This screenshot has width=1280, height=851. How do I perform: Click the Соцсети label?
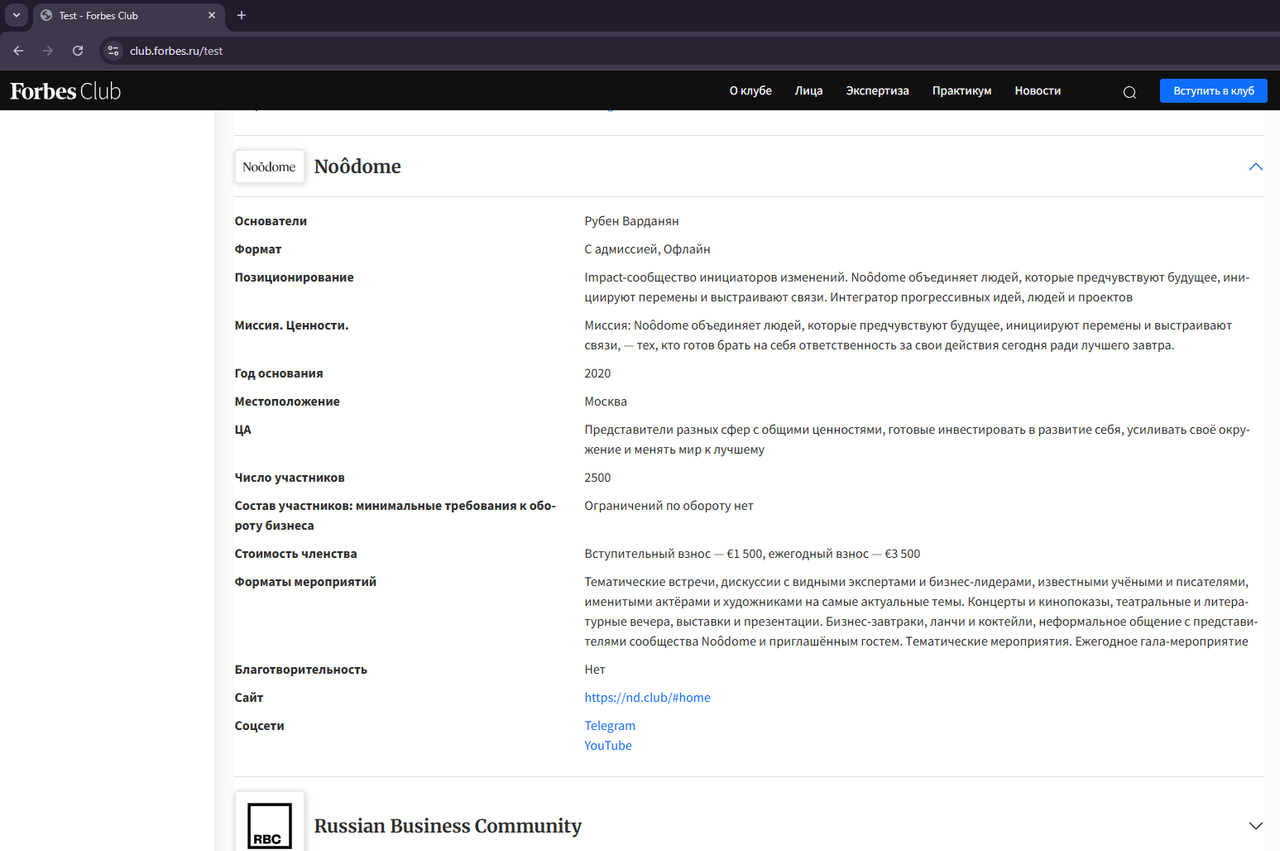(x=260, y=726)
